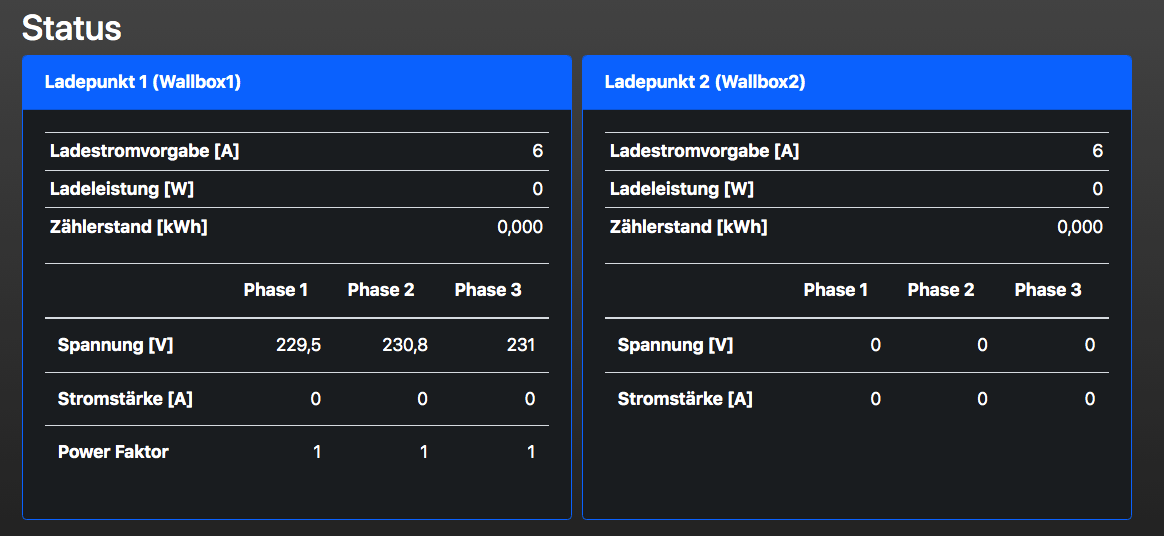The height and width of the screenshot is (536, 1164).
Task: Click Stromstärke [A] label in Wallbox1
Action: pyautogui.click(x=125, y=399)
